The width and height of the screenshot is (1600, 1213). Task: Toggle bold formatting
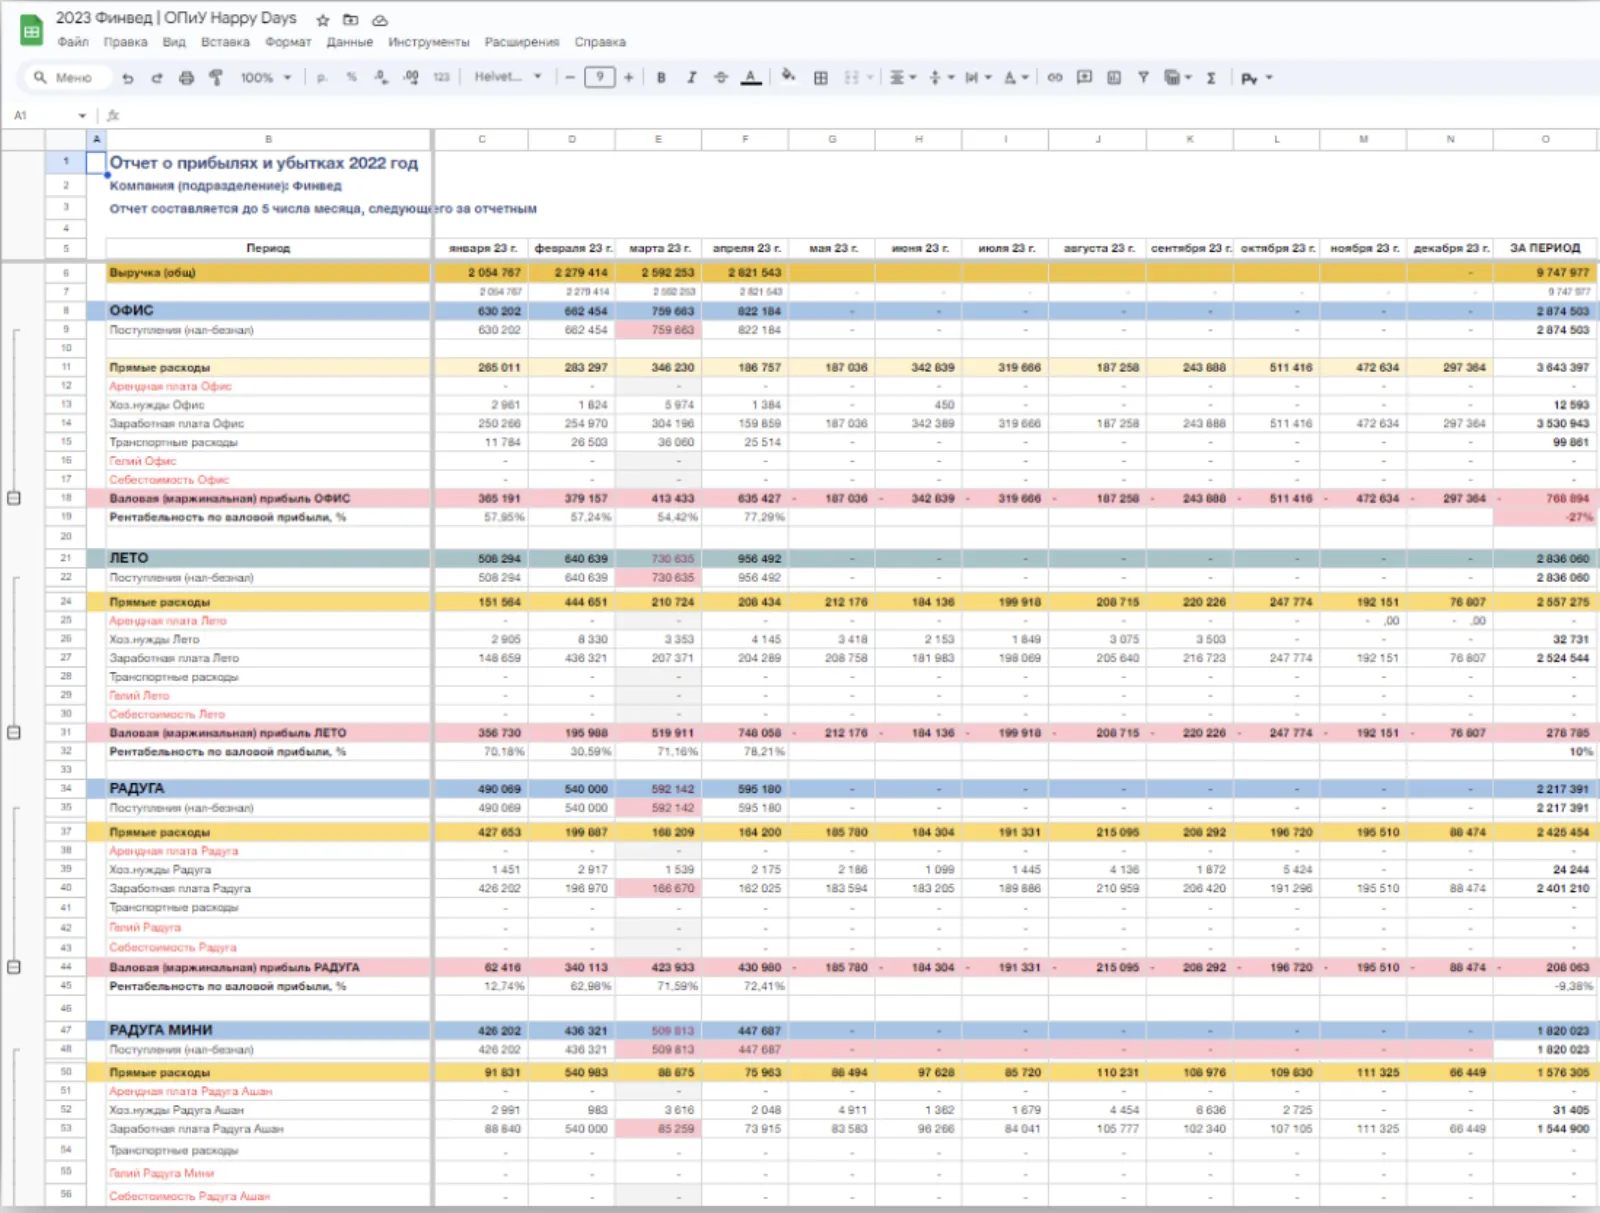[661, 78]
